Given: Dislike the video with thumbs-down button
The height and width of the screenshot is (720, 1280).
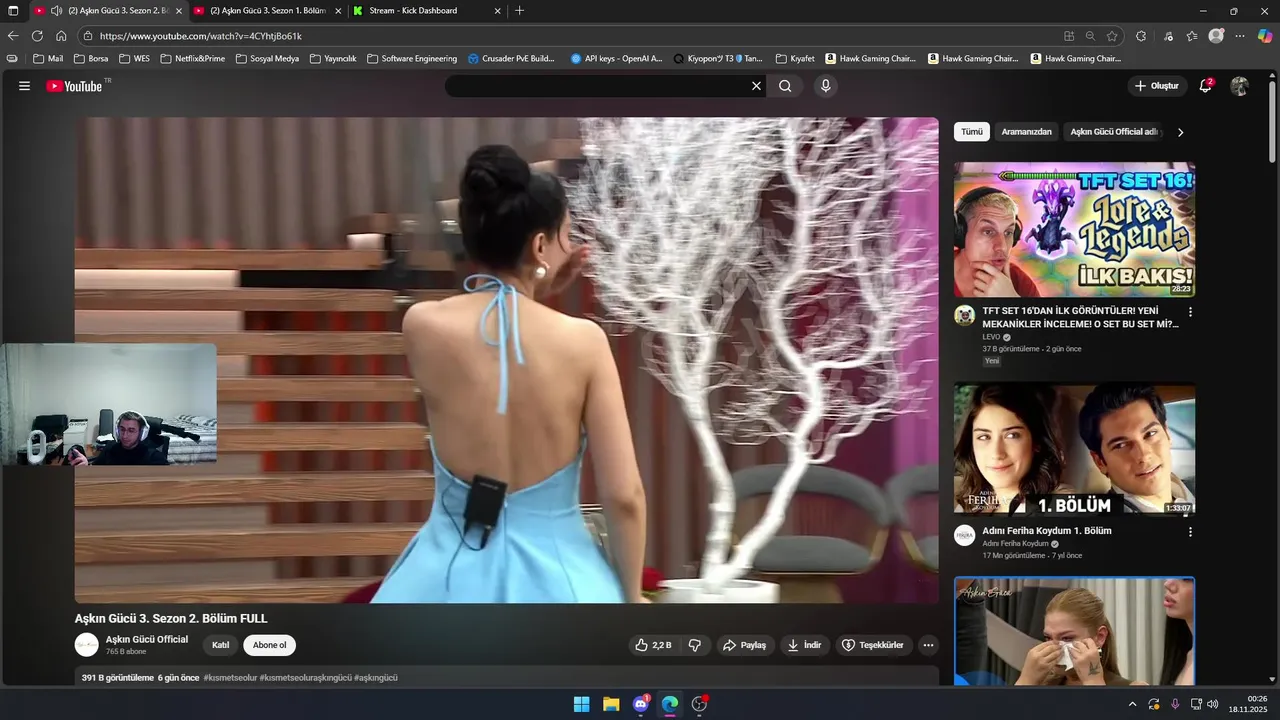Looking at the screenshot, I should pyautogui.click(x=695, y=645).
